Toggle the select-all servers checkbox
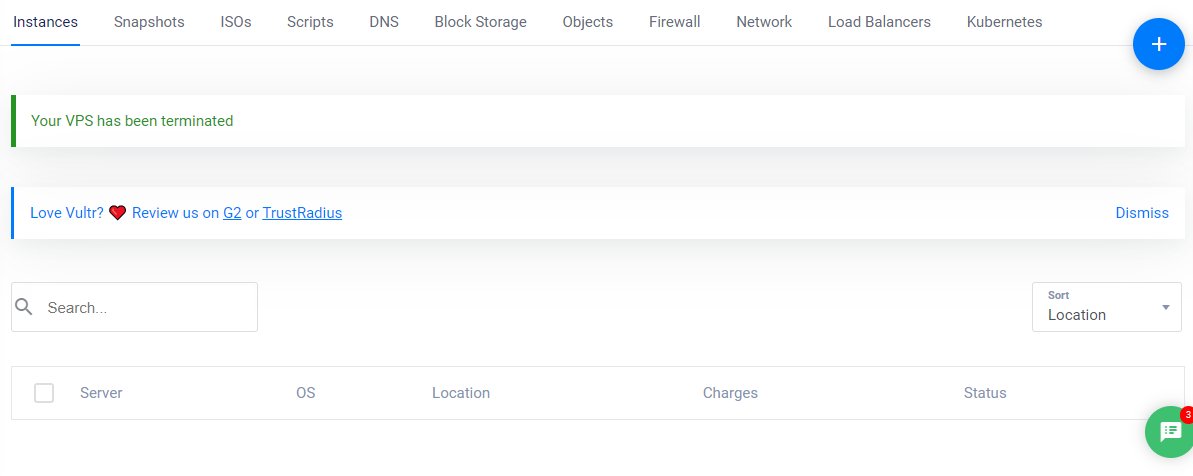The image size is (1193, 476). click(44, 393)
